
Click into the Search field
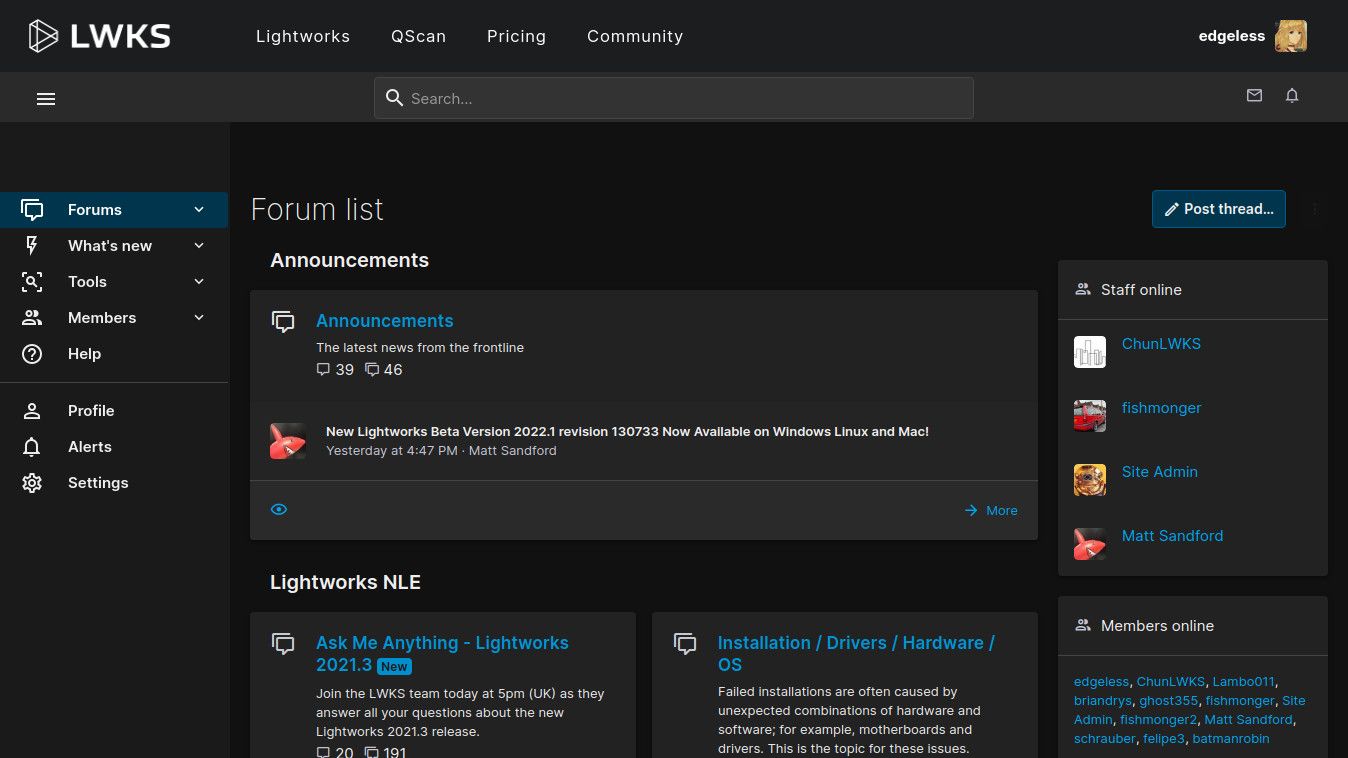674,98
